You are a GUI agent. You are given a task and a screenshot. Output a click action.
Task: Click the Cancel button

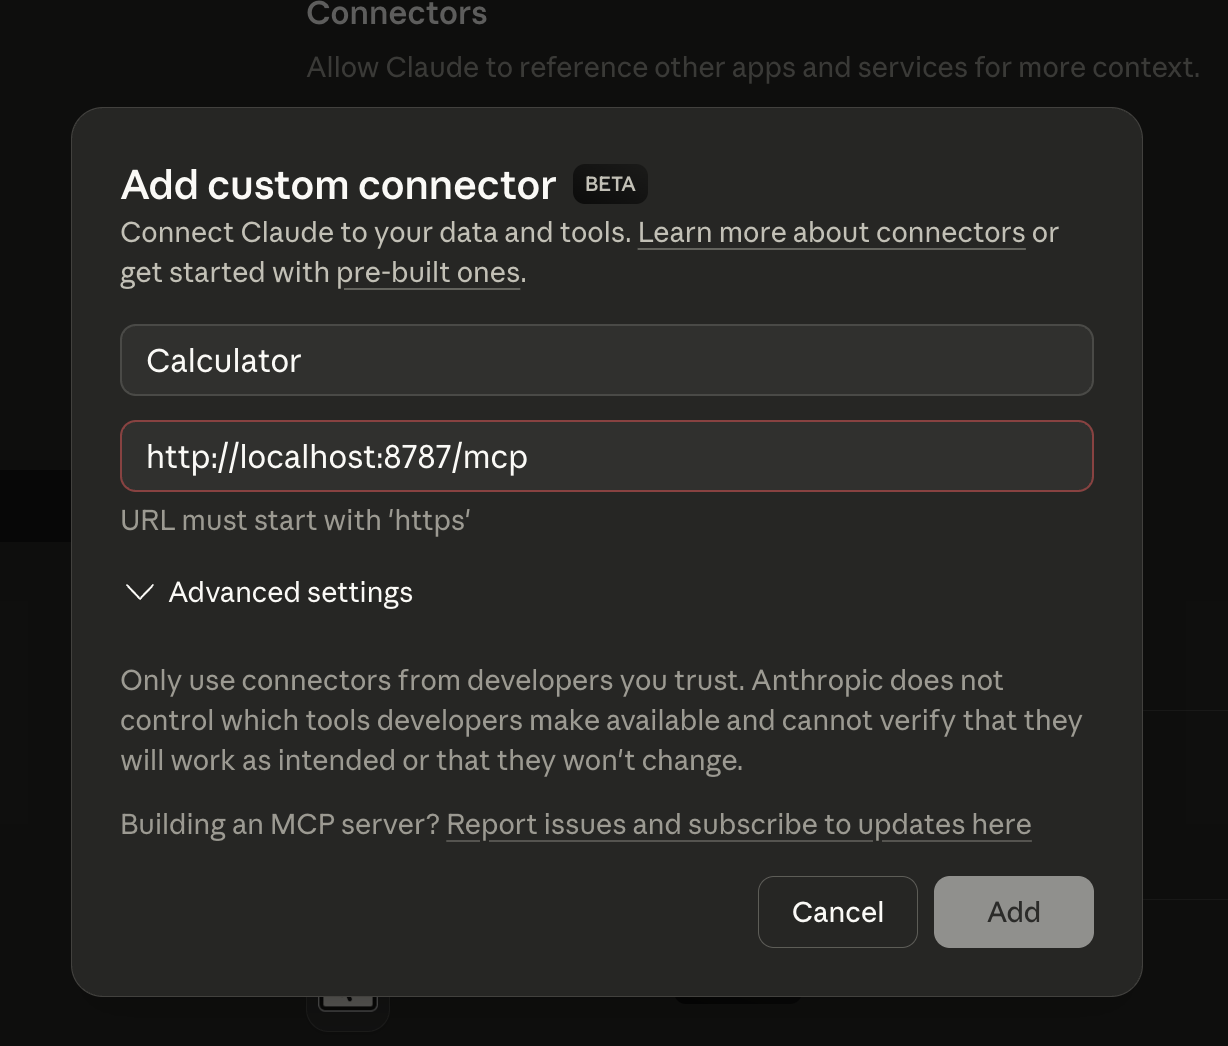tap(837, 911)
